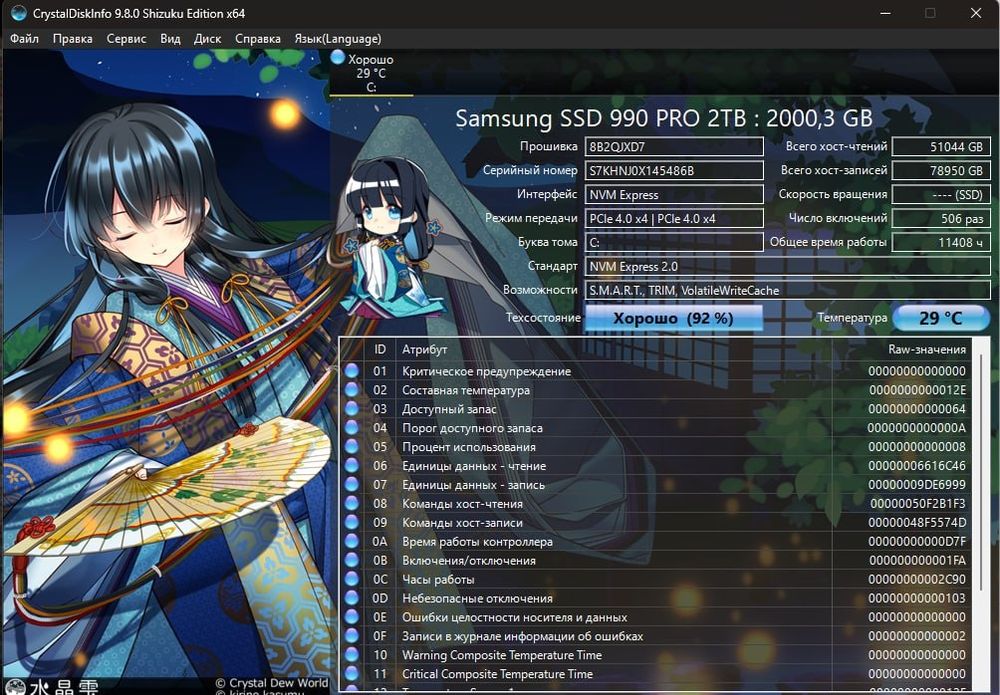Click status orb of attribute 08 Команды хост-чтения

point(351,503)
